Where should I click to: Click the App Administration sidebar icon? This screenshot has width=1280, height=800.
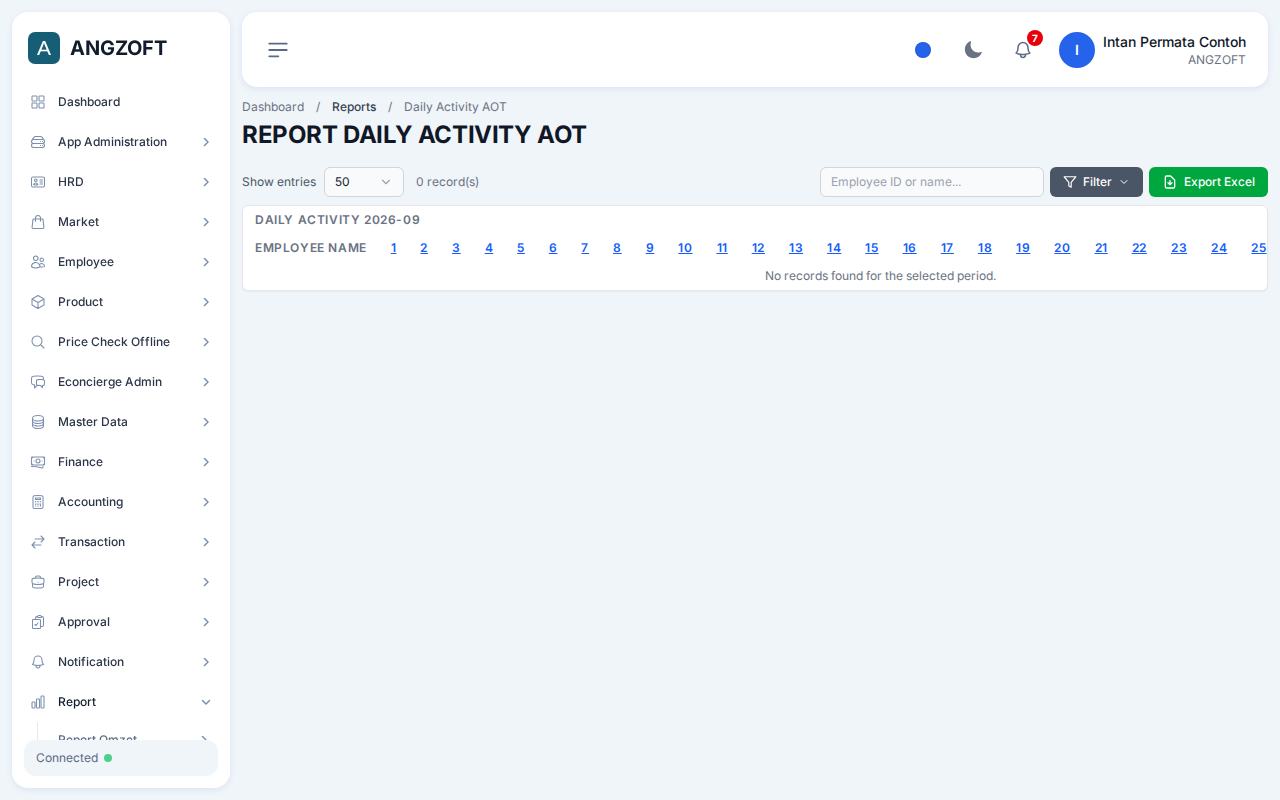[x=38, y=142]
